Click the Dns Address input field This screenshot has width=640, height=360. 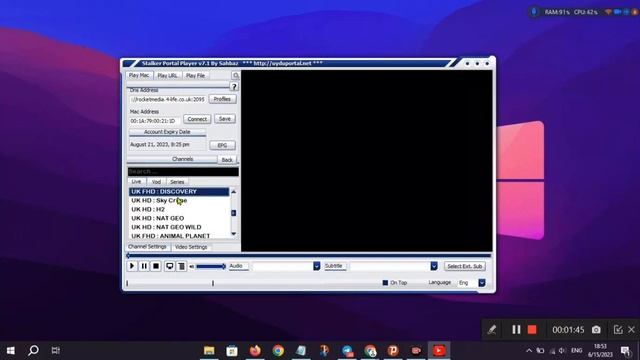[x=167, y=99]
